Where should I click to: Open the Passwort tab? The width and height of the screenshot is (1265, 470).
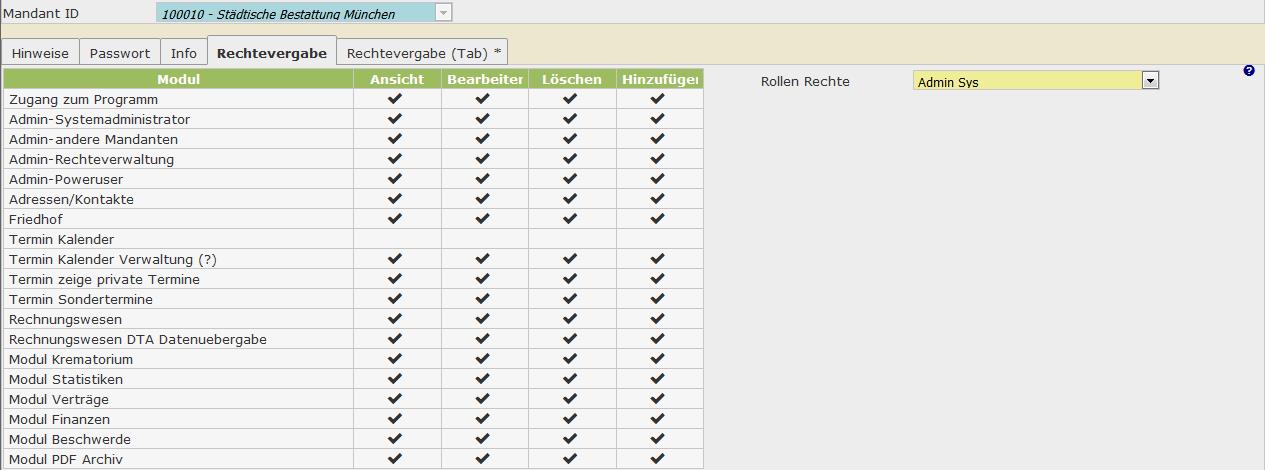coord(120,53)
